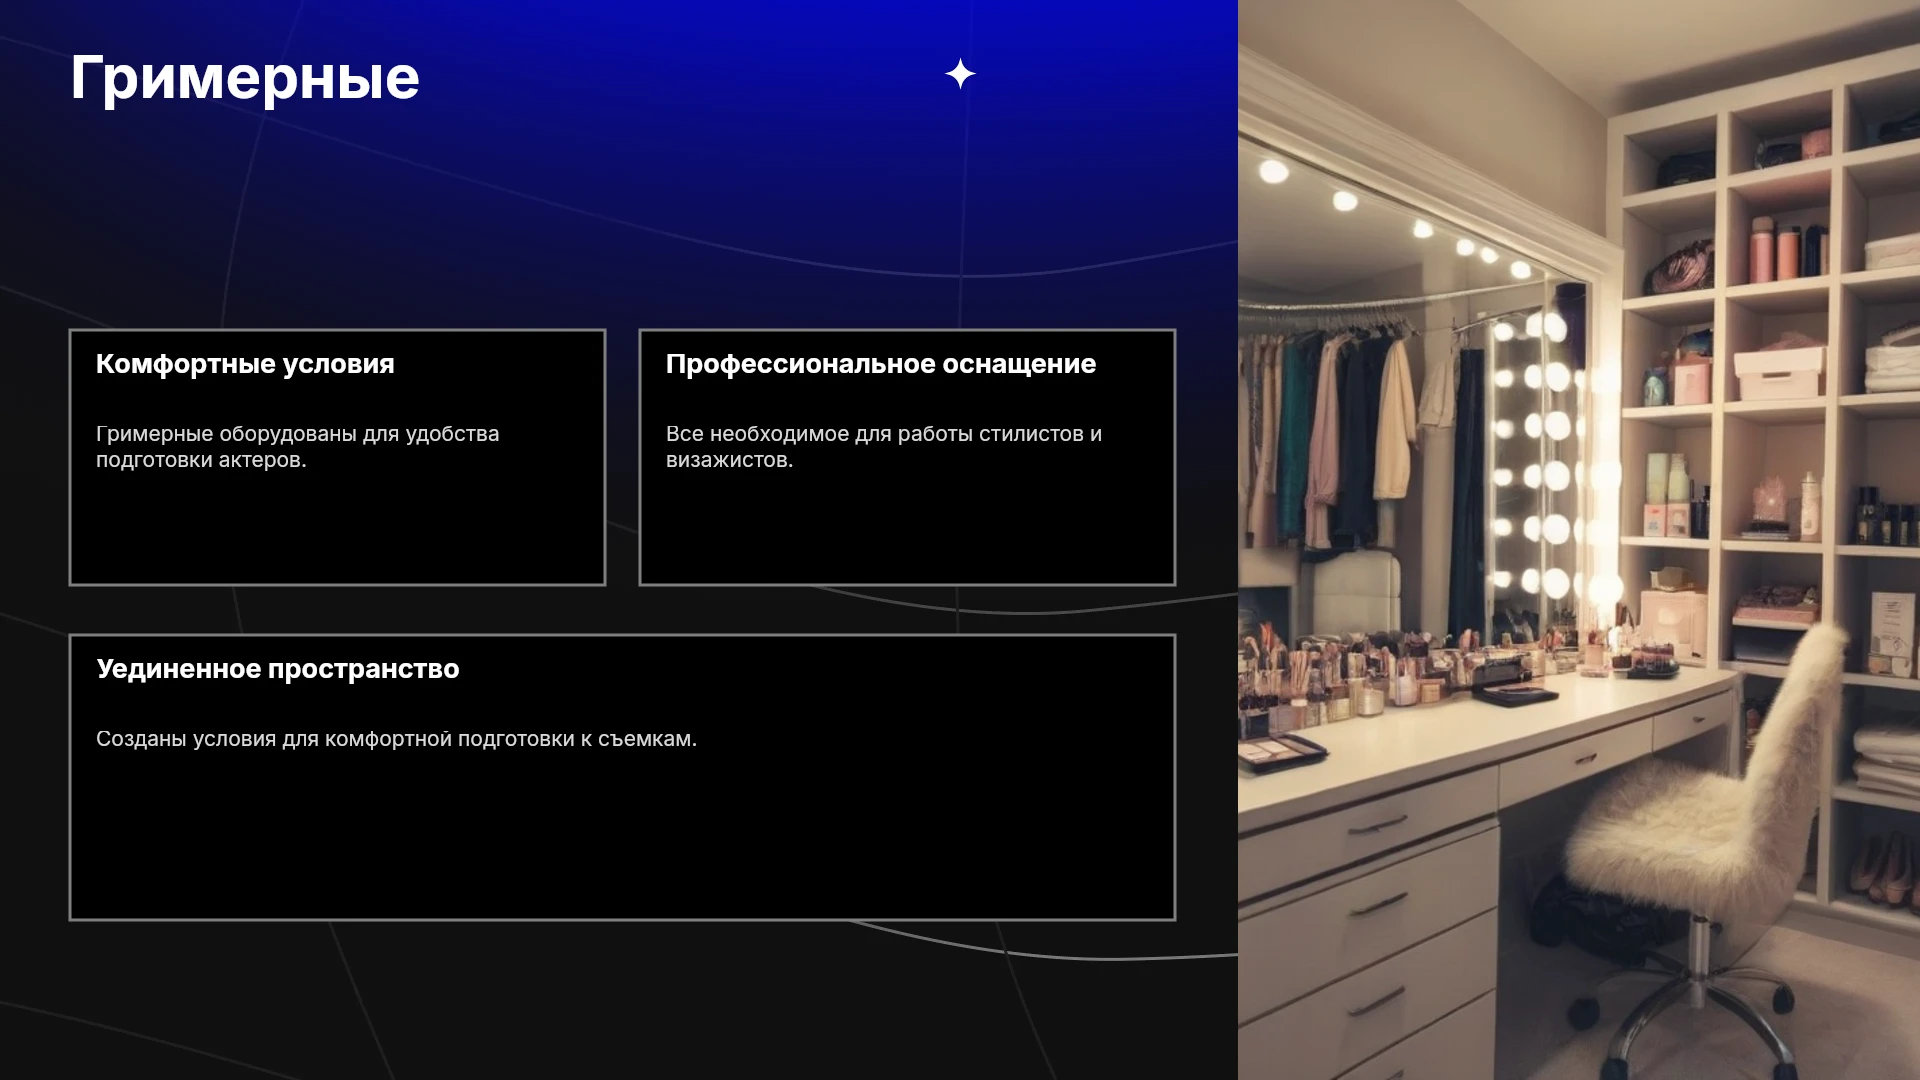The image size is (1920, 1080).
Task: Click the four-pointed star sparkle icon
Action: [960, 74]
